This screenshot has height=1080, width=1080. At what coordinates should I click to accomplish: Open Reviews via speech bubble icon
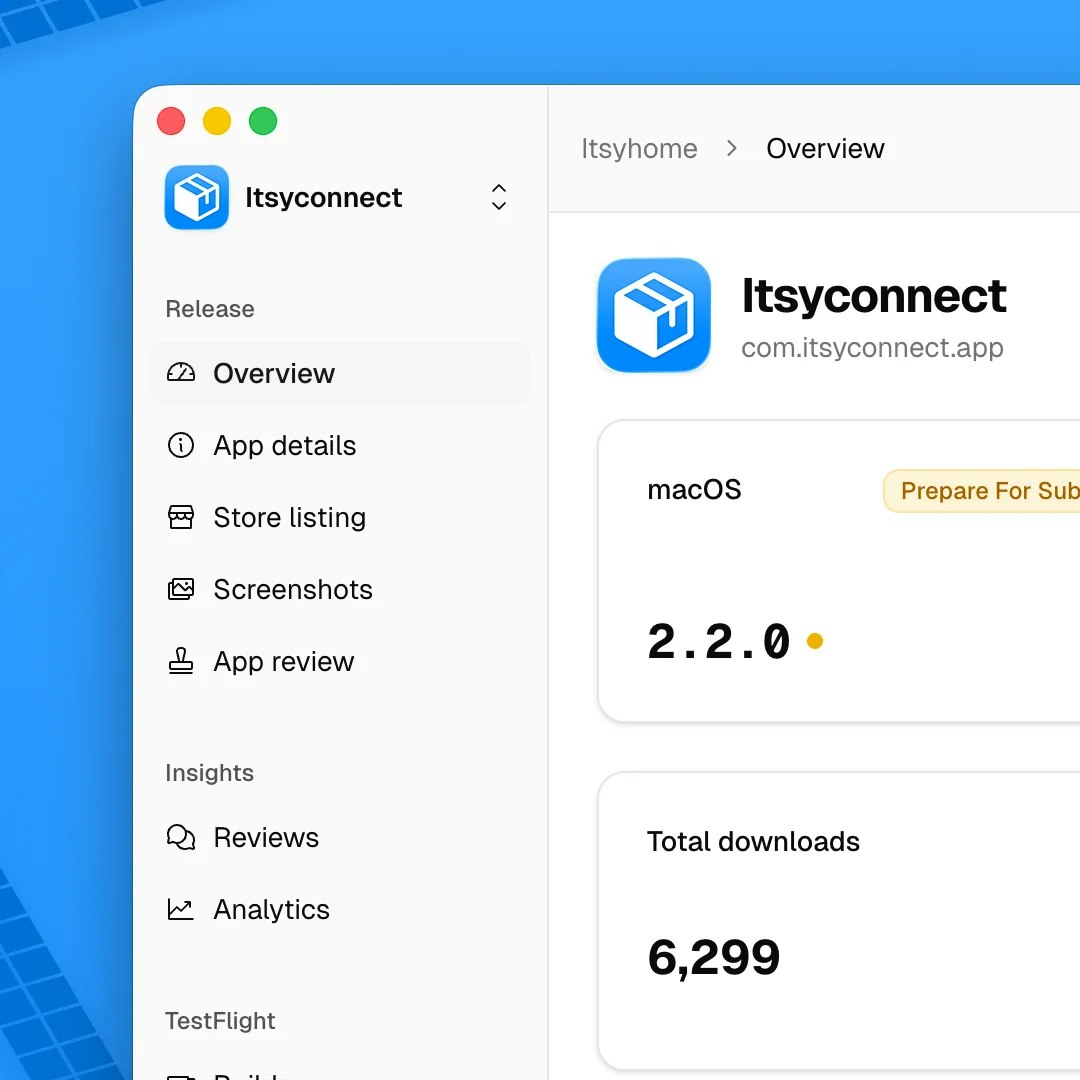181,837
